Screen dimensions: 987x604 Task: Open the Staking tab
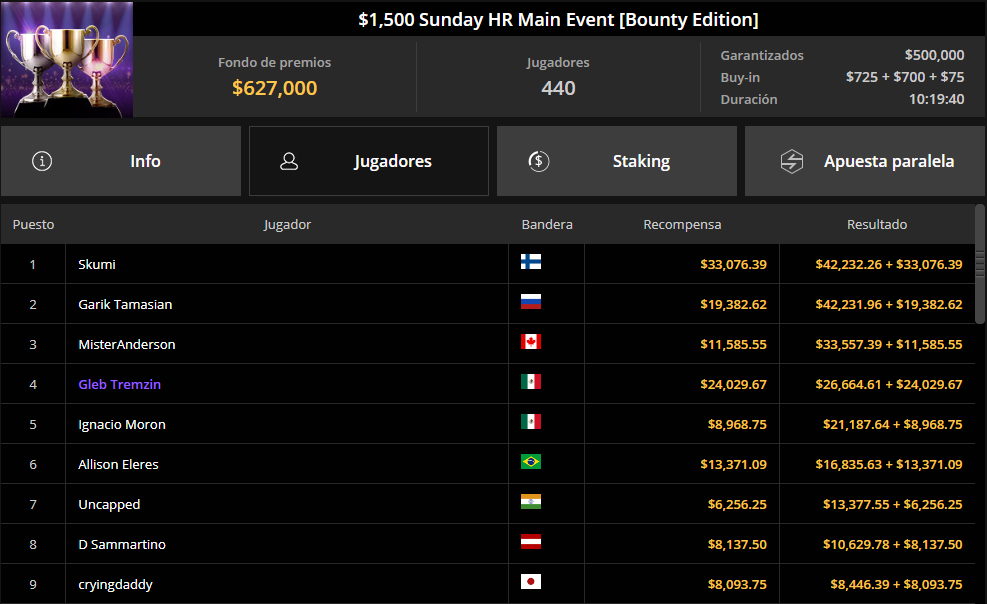click(617, 161)
